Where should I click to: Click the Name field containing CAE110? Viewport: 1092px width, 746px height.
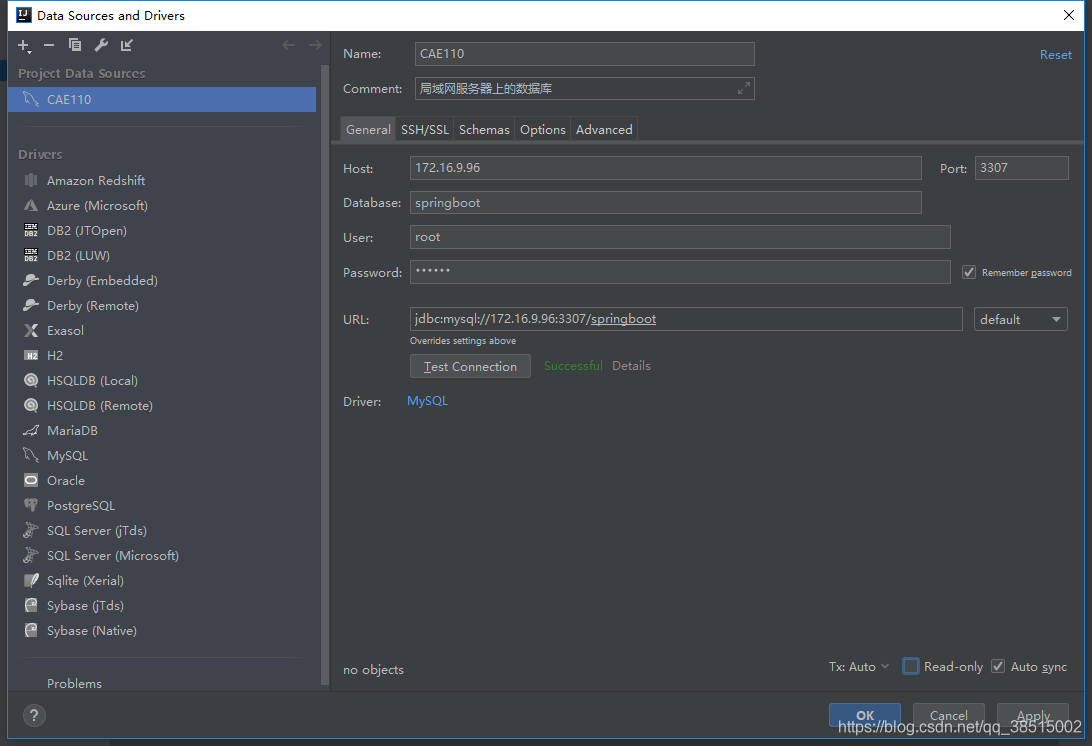tap(584, 54)
